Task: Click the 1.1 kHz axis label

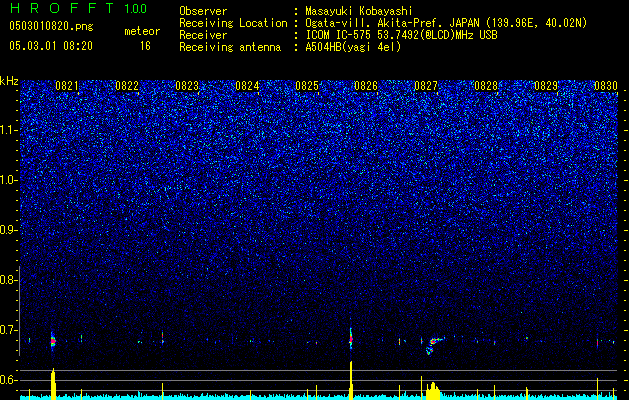Action: click(9, 130)
